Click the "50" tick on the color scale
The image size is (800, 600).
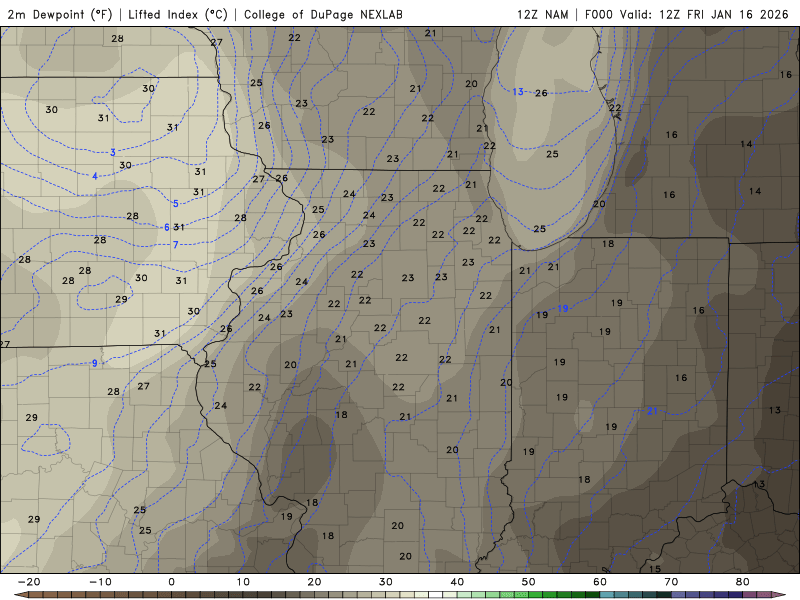click(529, 582)
